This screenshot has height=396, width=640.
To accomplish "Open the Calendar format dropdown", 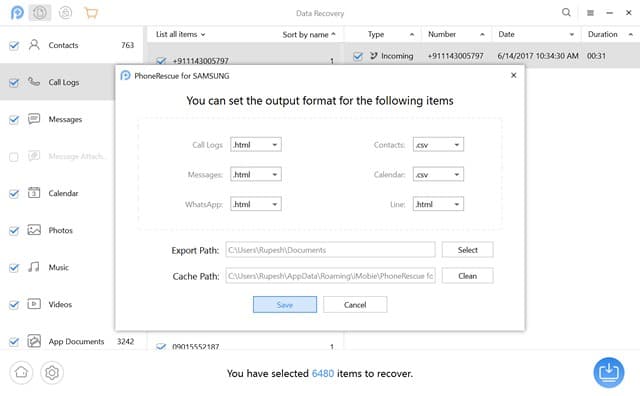I will click(438, 174).
